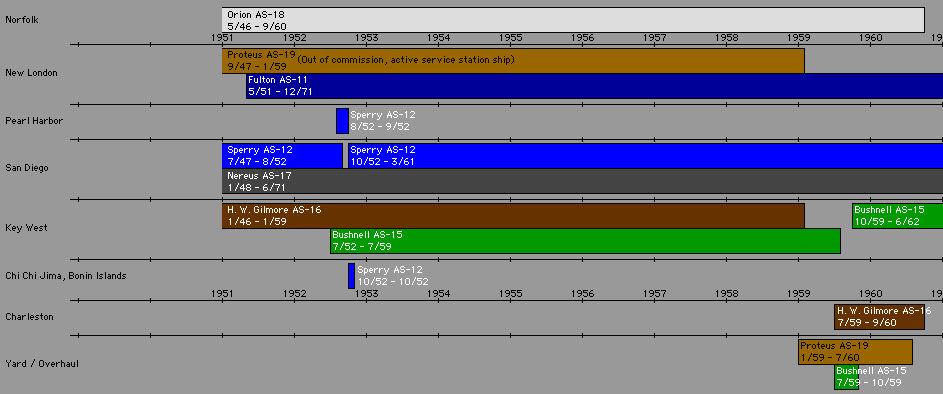Select Sperry AS-12 10/52 - 3/61 bar

[645, 156]
